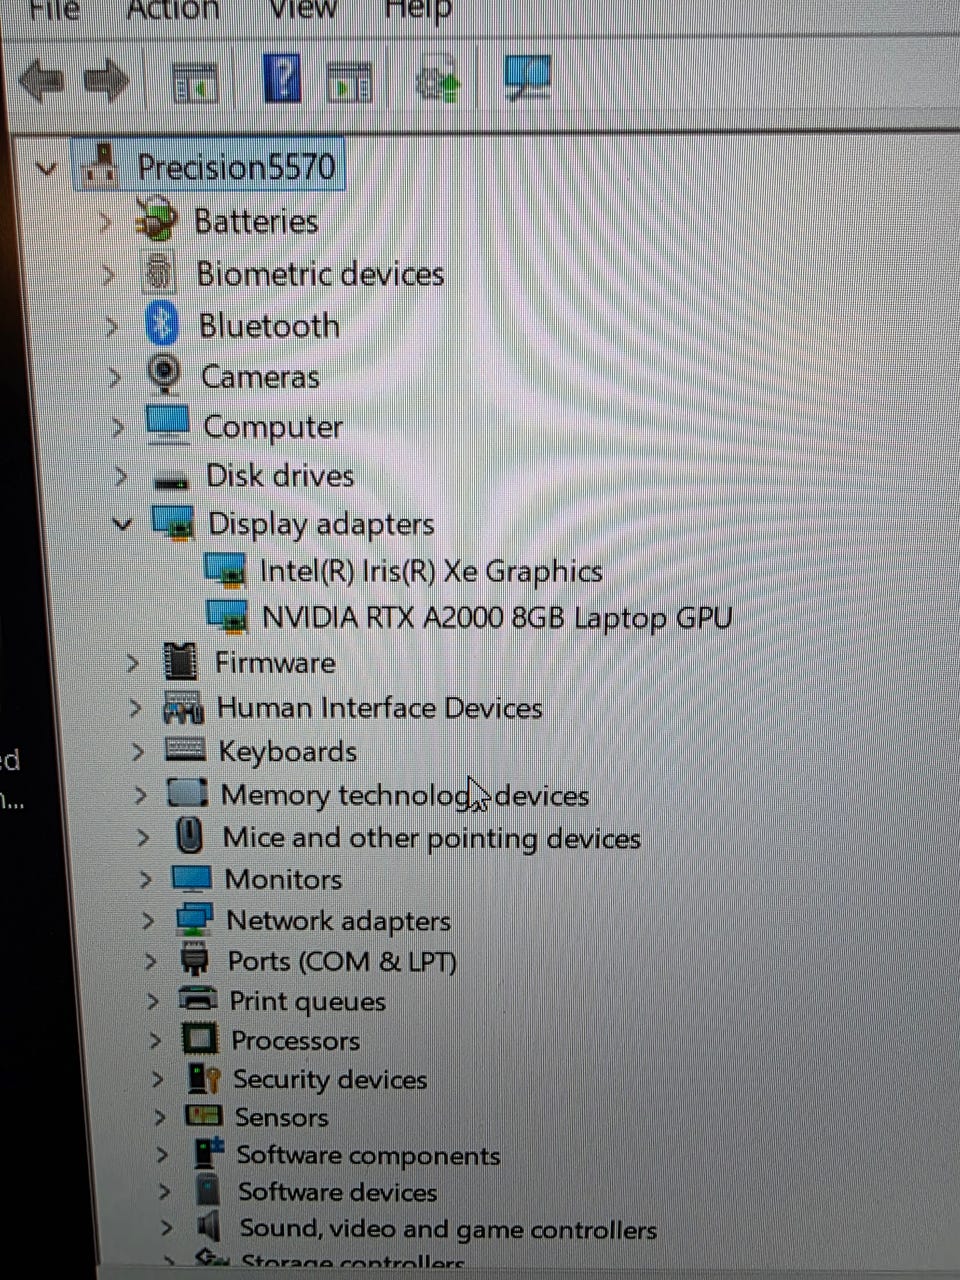
Task: Collapse the Display adapters category
Action: tap(122, 523)
